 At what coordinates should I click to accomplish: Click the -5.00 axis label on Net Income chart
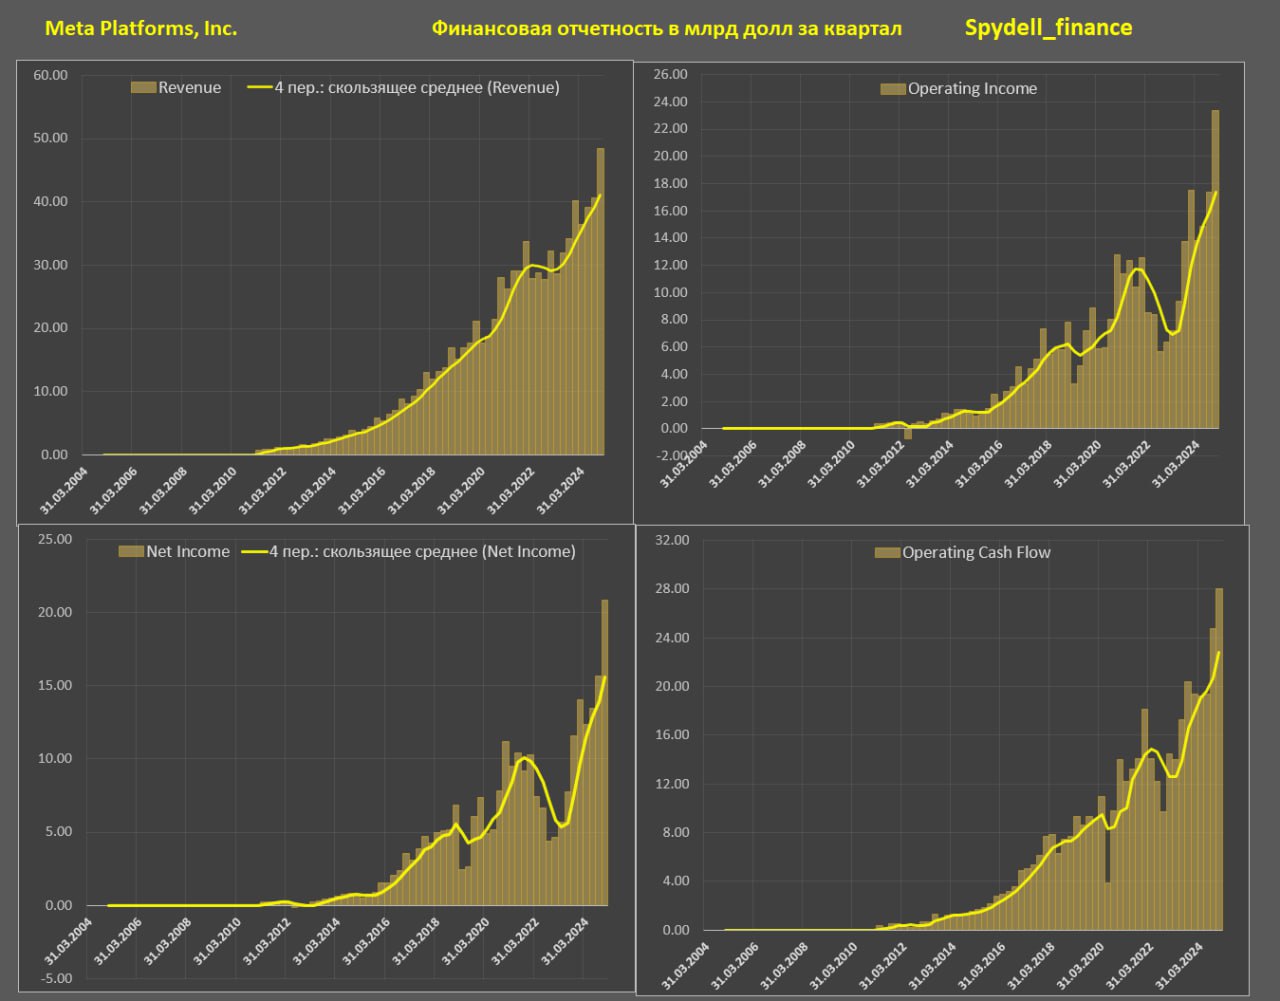click(54, 978)
